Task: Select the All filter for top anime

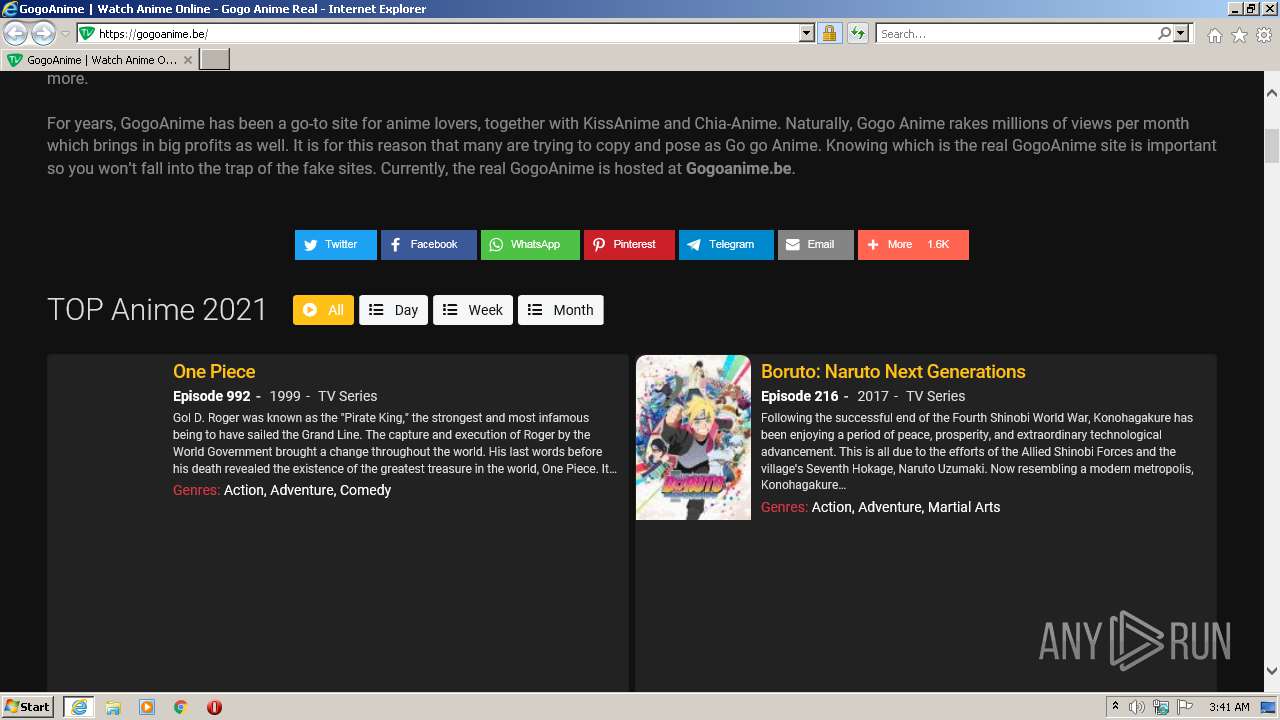Action: point(323,310)
